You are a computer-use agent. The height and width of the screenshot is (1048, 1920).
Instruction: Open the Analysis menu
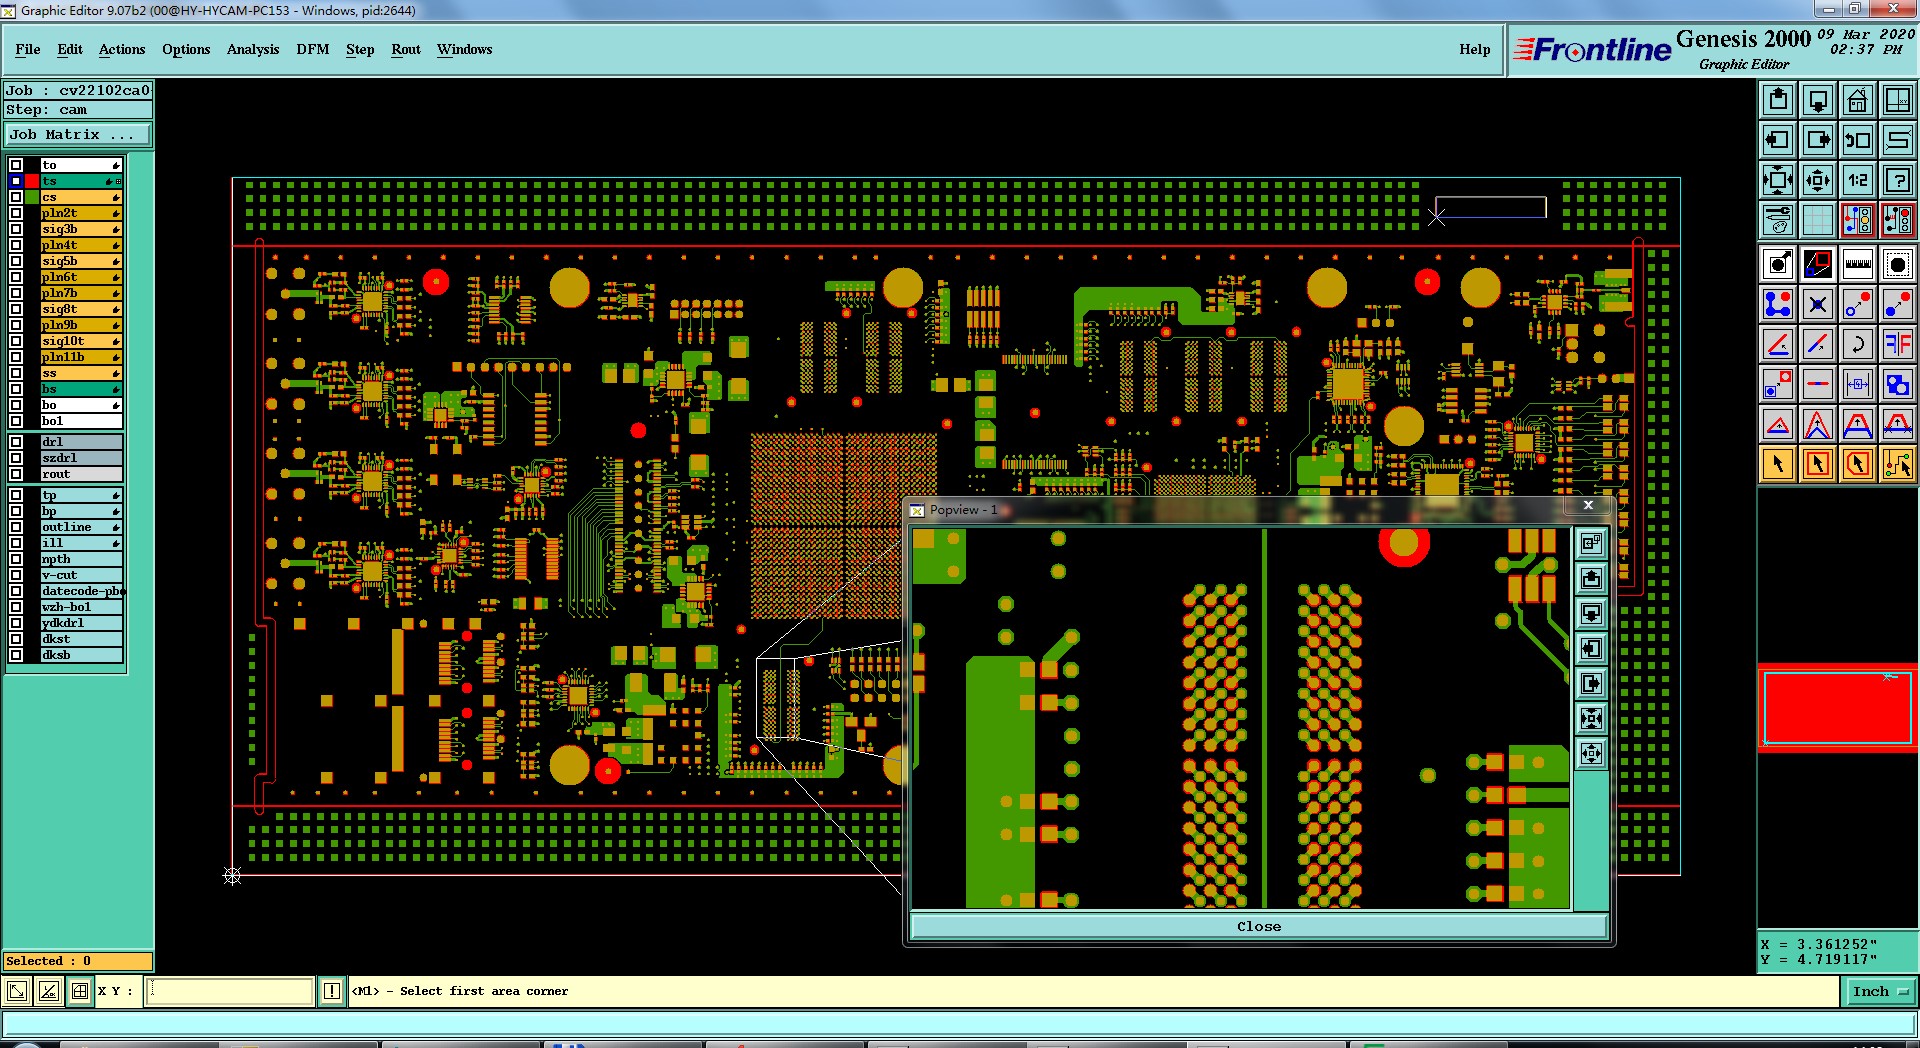253,49
